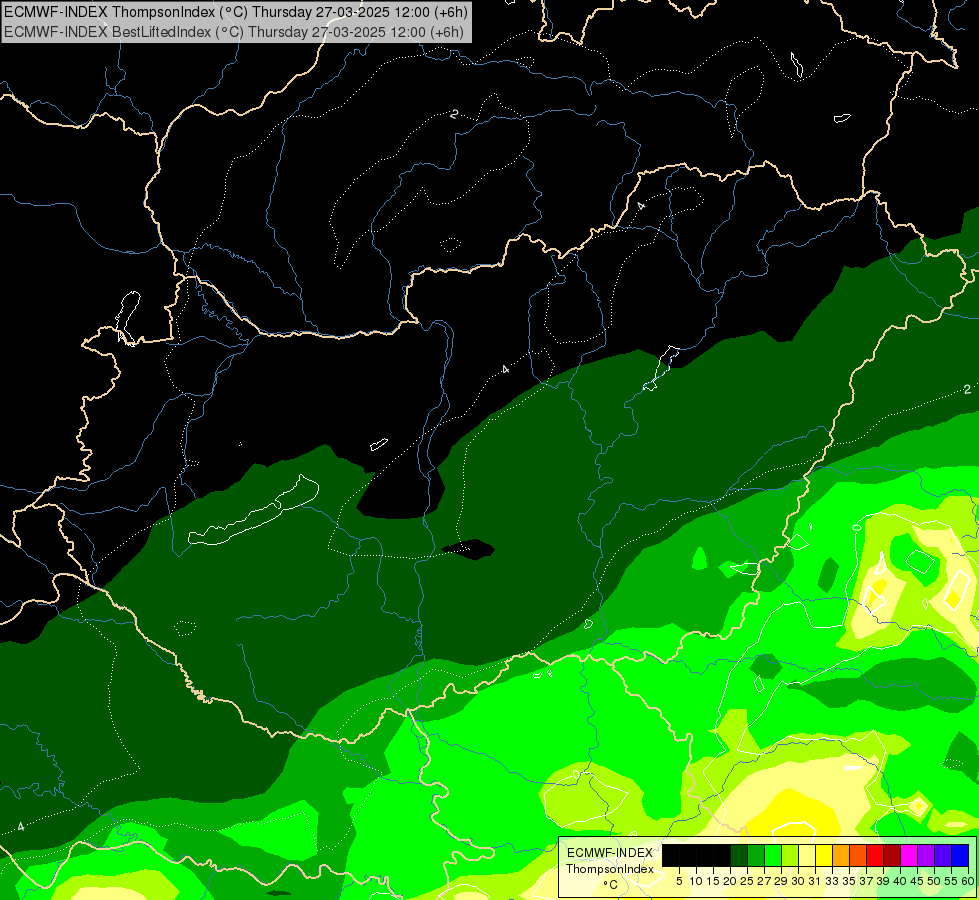The height and width of the screenshot is (900, 979).
Task: Click the legend tick label 39
Action: pos(883,881)
